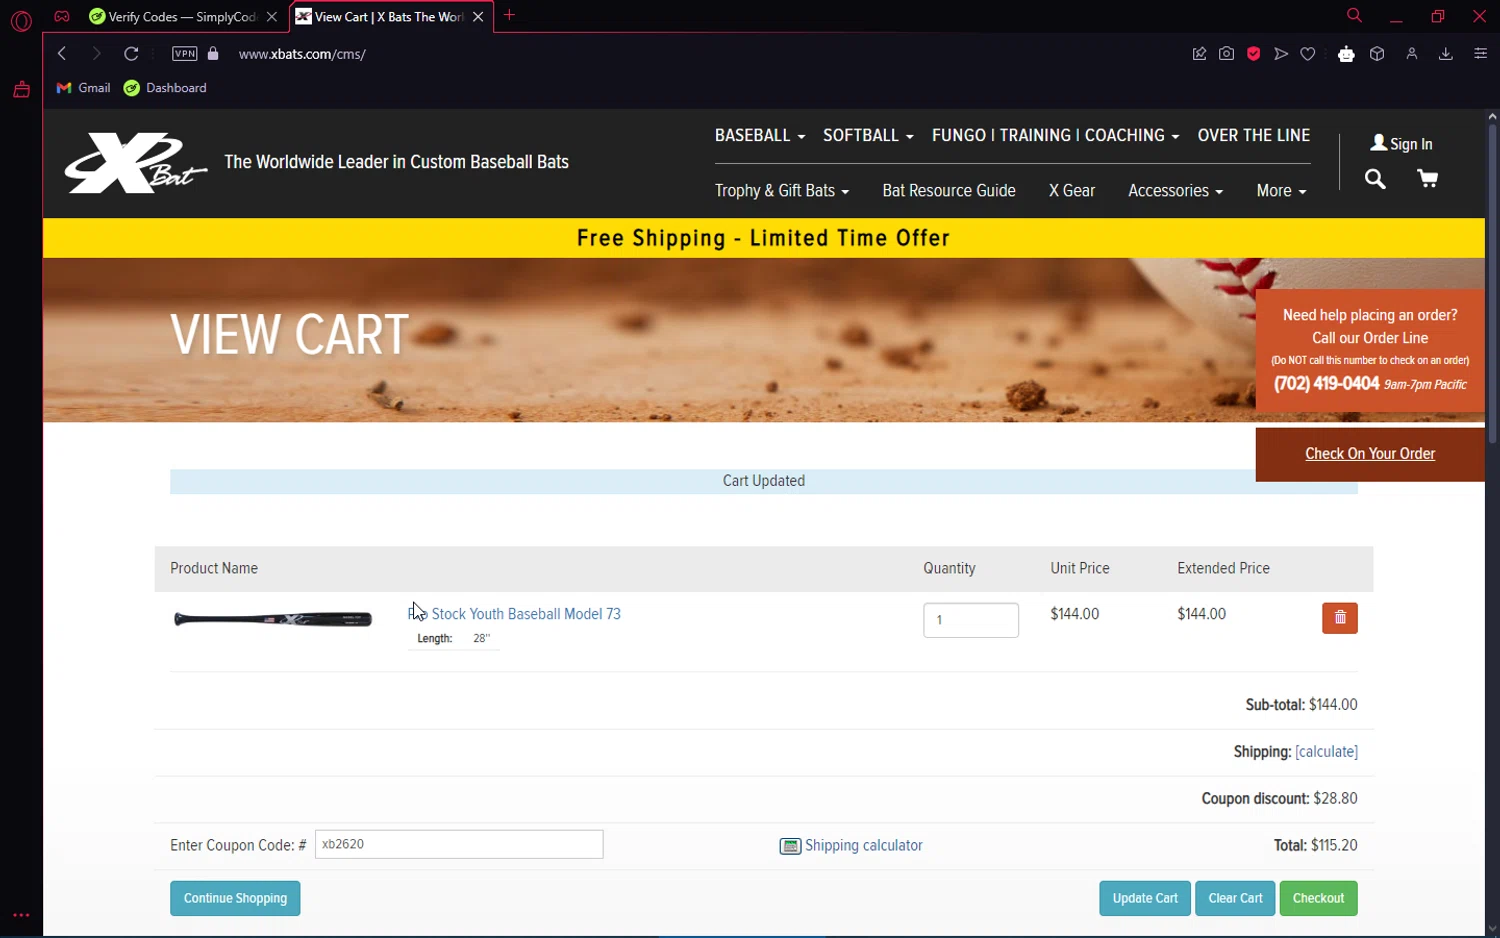Screen dimensions: 1500x938
Task: Click the Cart Updated notification
Action: point(764,481)
